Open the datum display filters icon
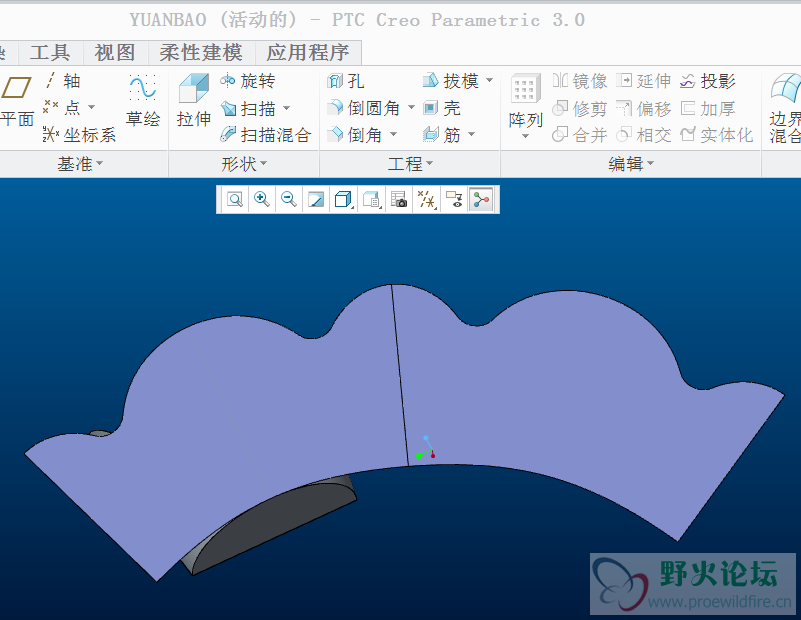The image size is (801, 620). (426, 199)
